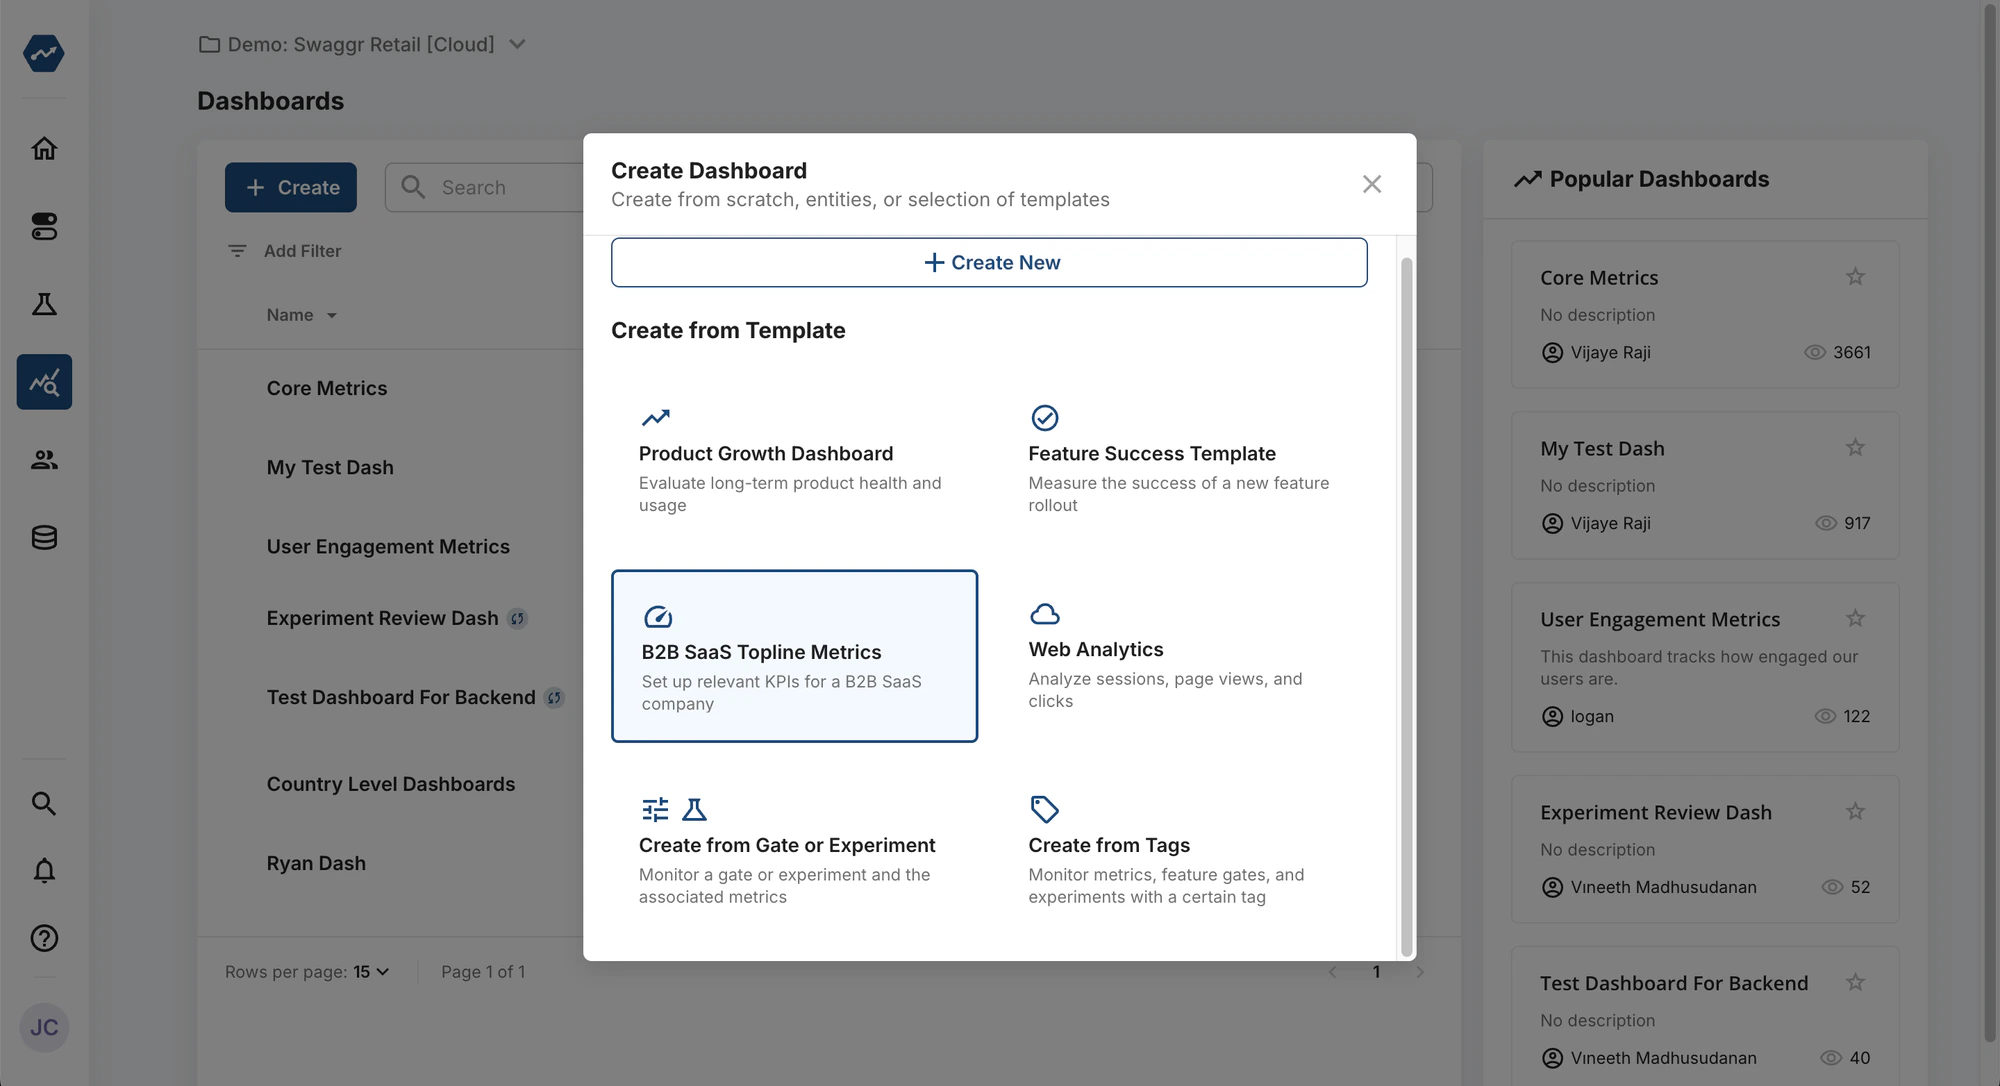The image size is (2000, 1086).
Task: Select the Data warehouse icon
Action: click(x=44, y=537)
